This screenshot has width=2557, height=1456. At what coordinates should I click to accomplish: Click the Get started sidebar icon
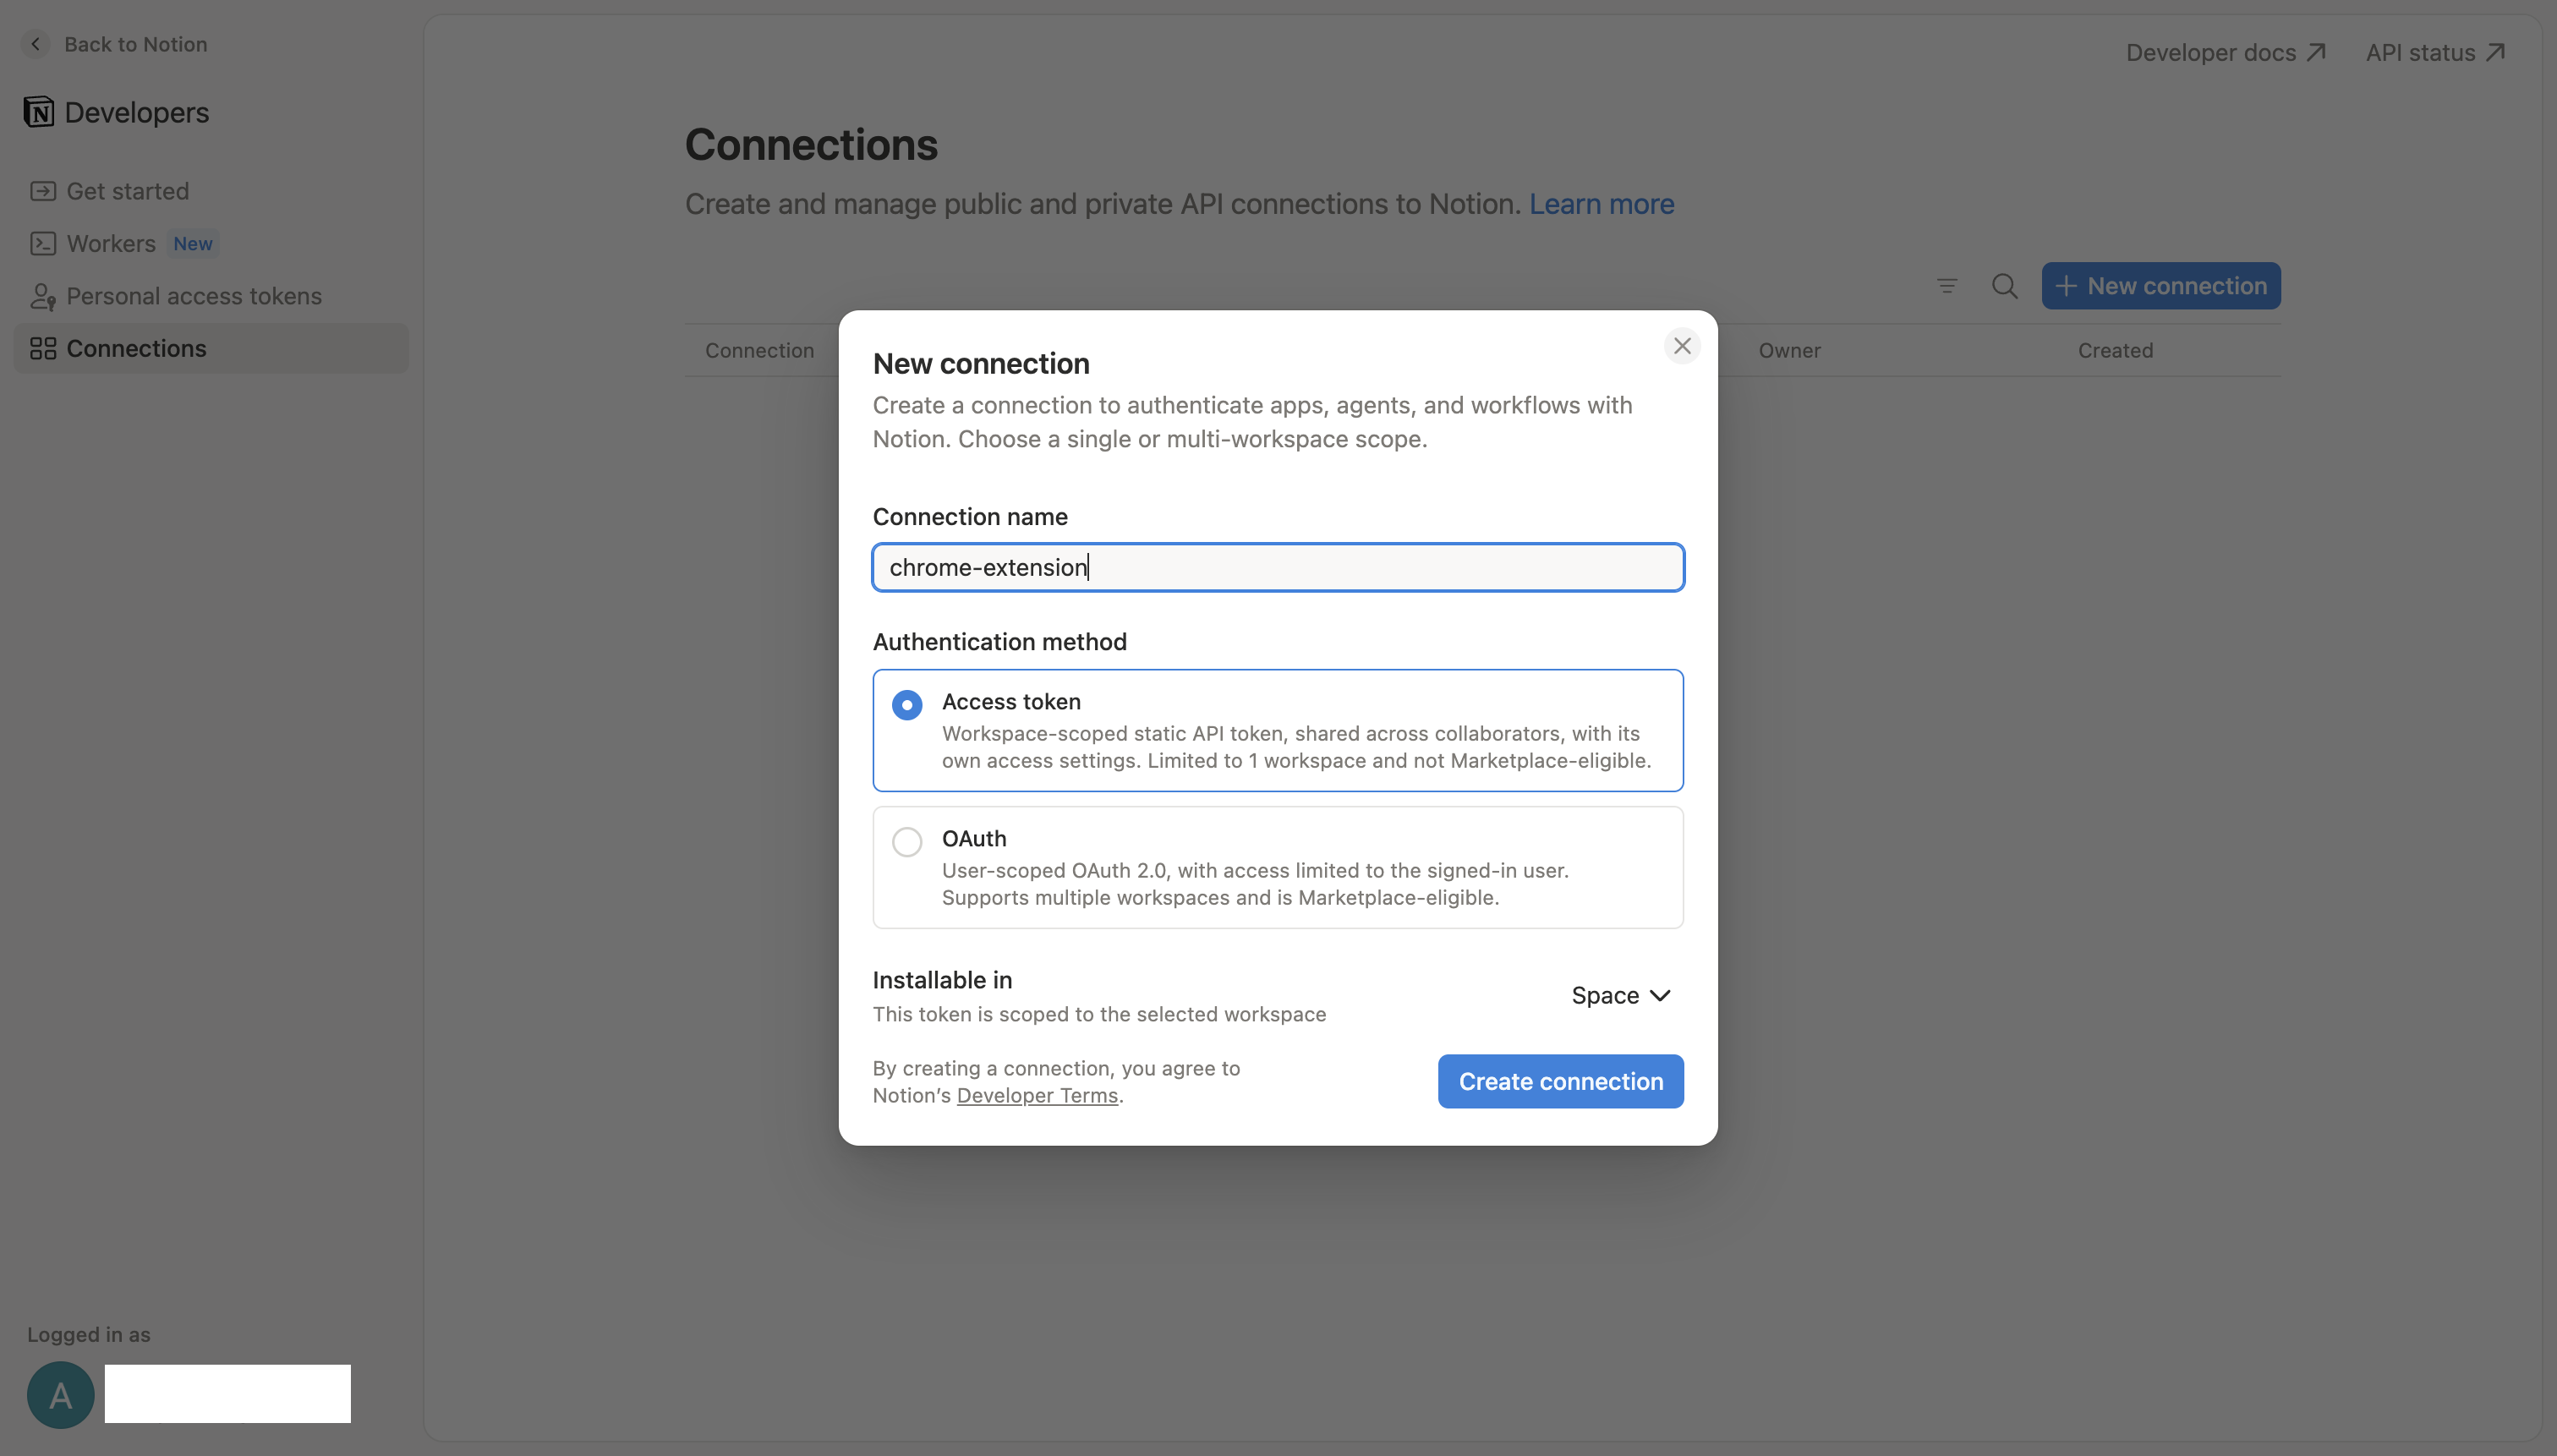click(43, 191)
